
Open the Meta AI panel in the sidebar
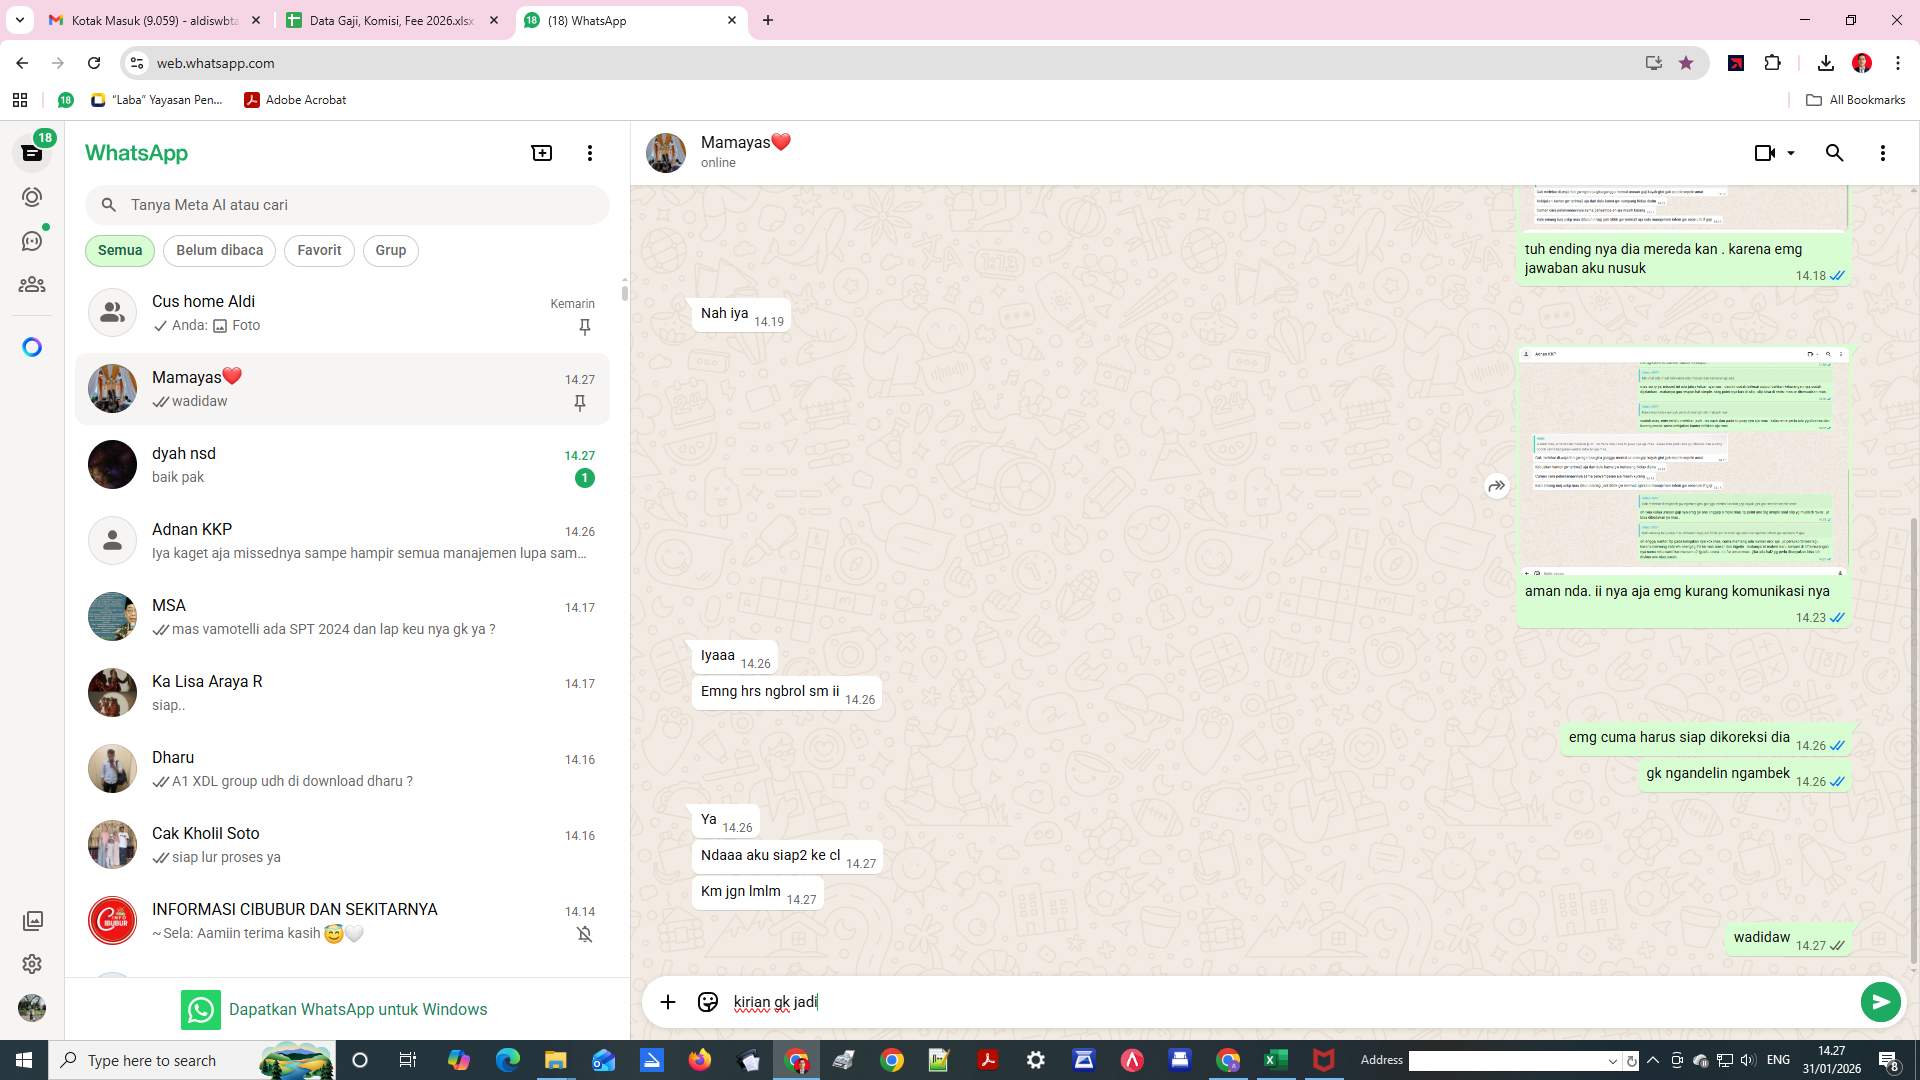33,346
